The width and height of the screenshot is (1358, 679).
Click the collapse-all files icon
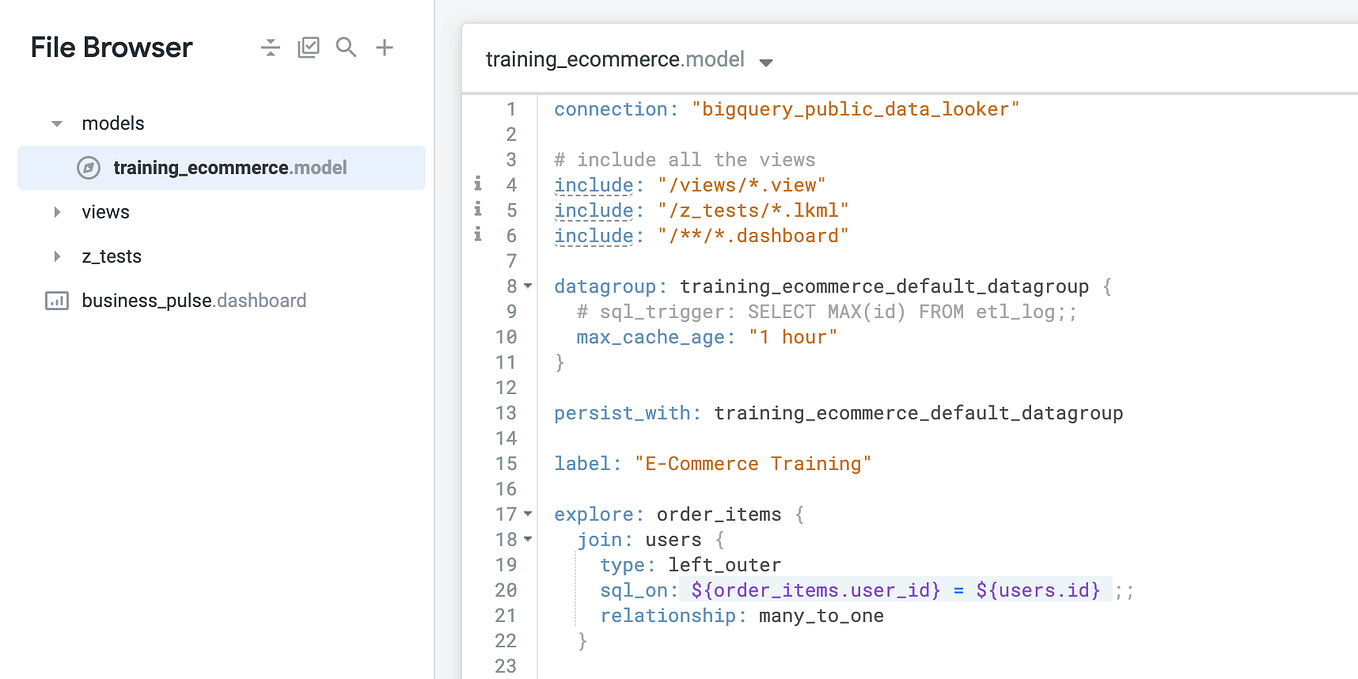coord(270,47)
